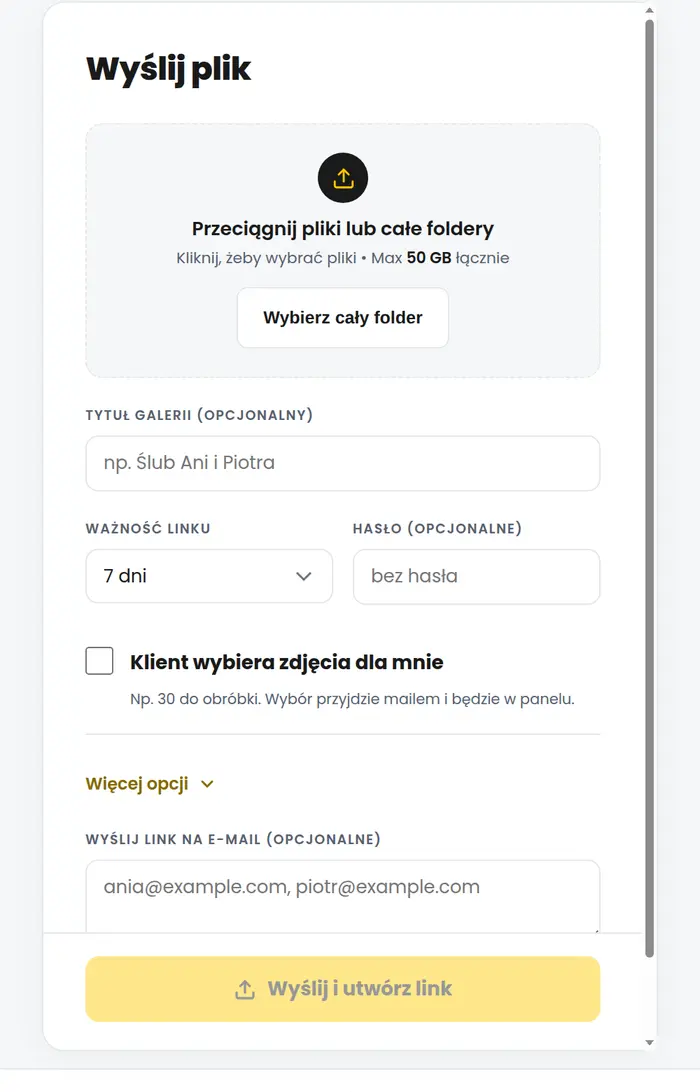The width and height of the screenshot is (700, 1092).
Task: Click the Przeciągnij pliki lub całe foldery text
Action: point(343,228)
